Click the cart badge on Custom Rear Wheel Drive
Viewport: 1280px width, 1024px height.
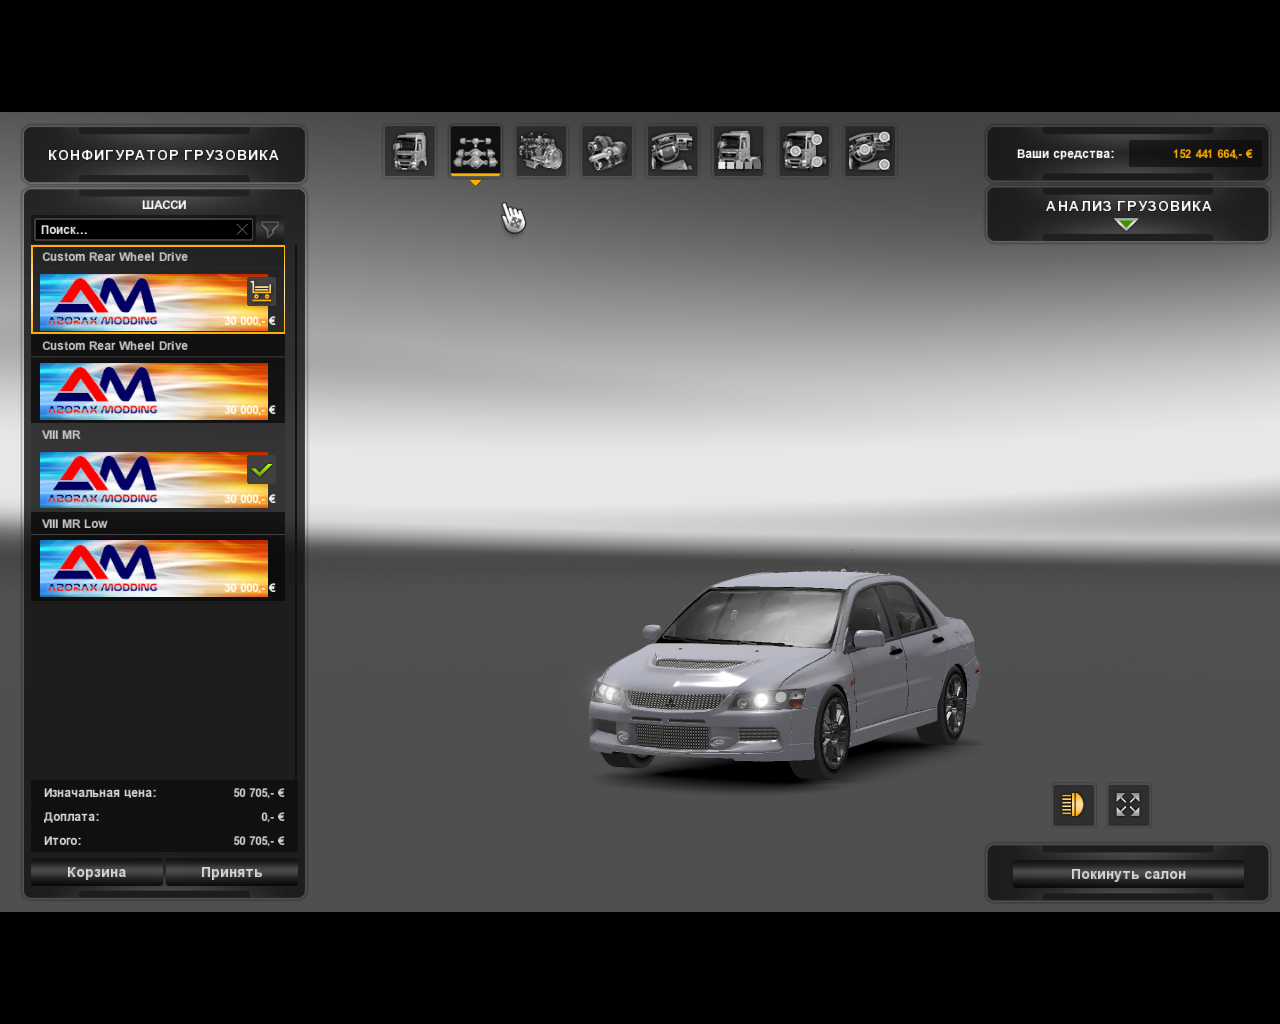[x=260, y=290]
